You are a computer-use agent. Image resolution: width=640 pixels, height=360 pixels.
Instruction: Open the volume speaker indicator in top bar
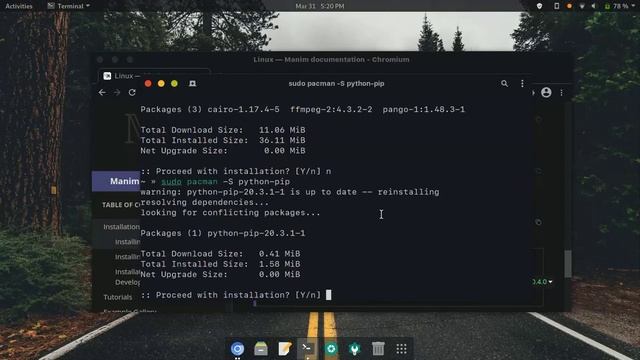pos(594,6)
